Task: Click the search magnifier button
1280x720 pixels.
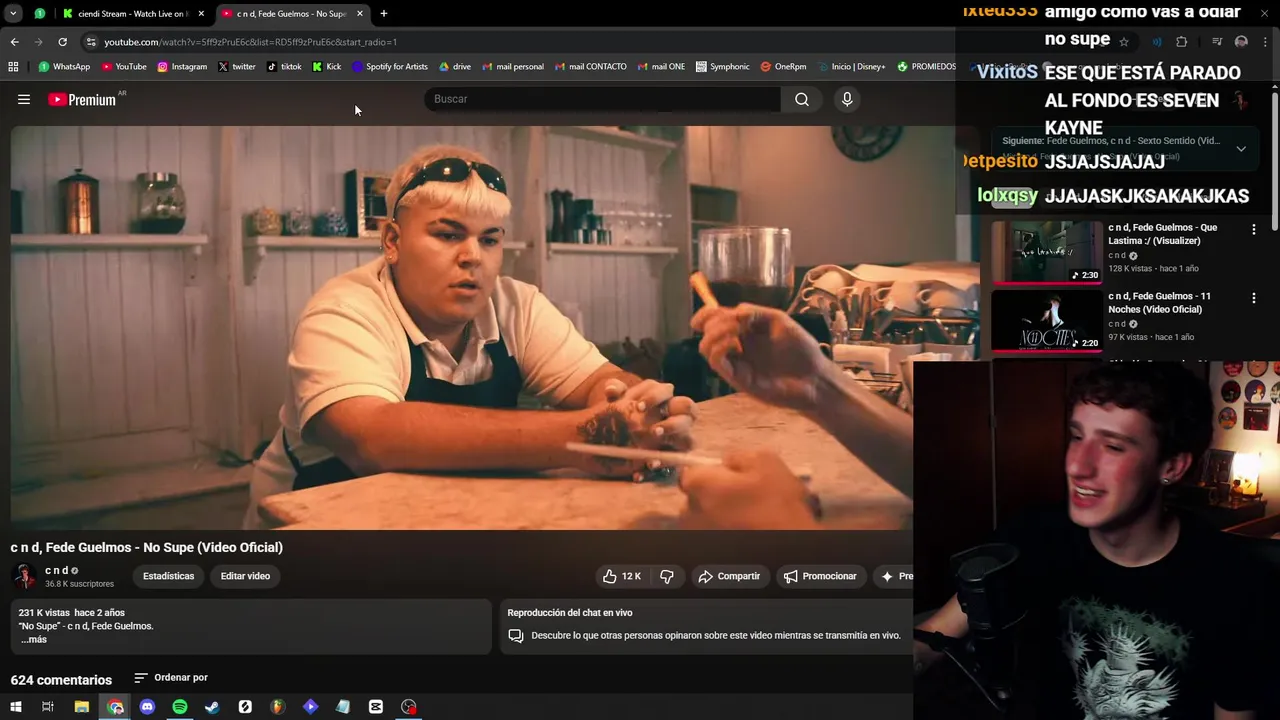Action: [x=802, y=99]
